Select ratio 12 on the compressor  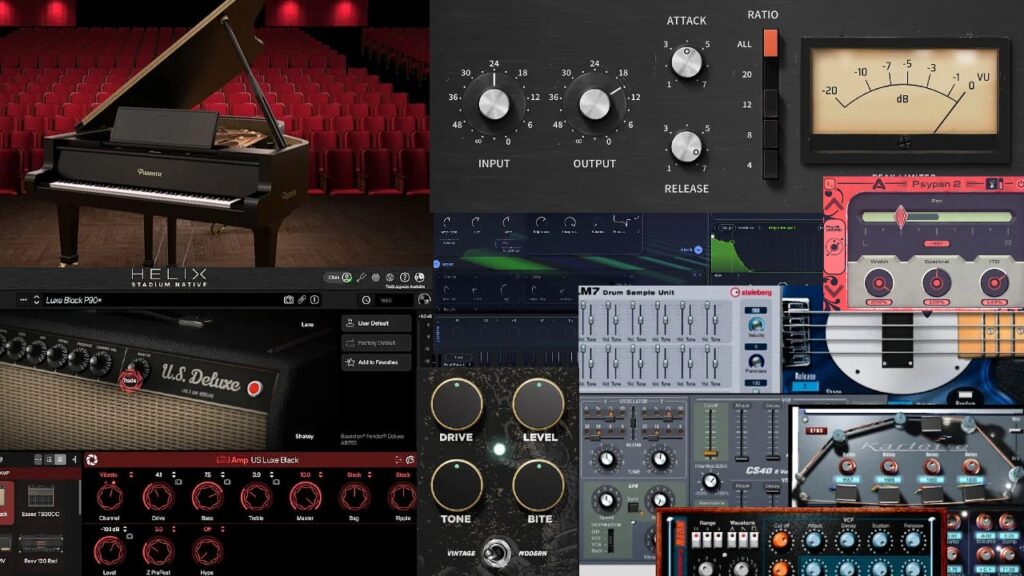point(771,104)
